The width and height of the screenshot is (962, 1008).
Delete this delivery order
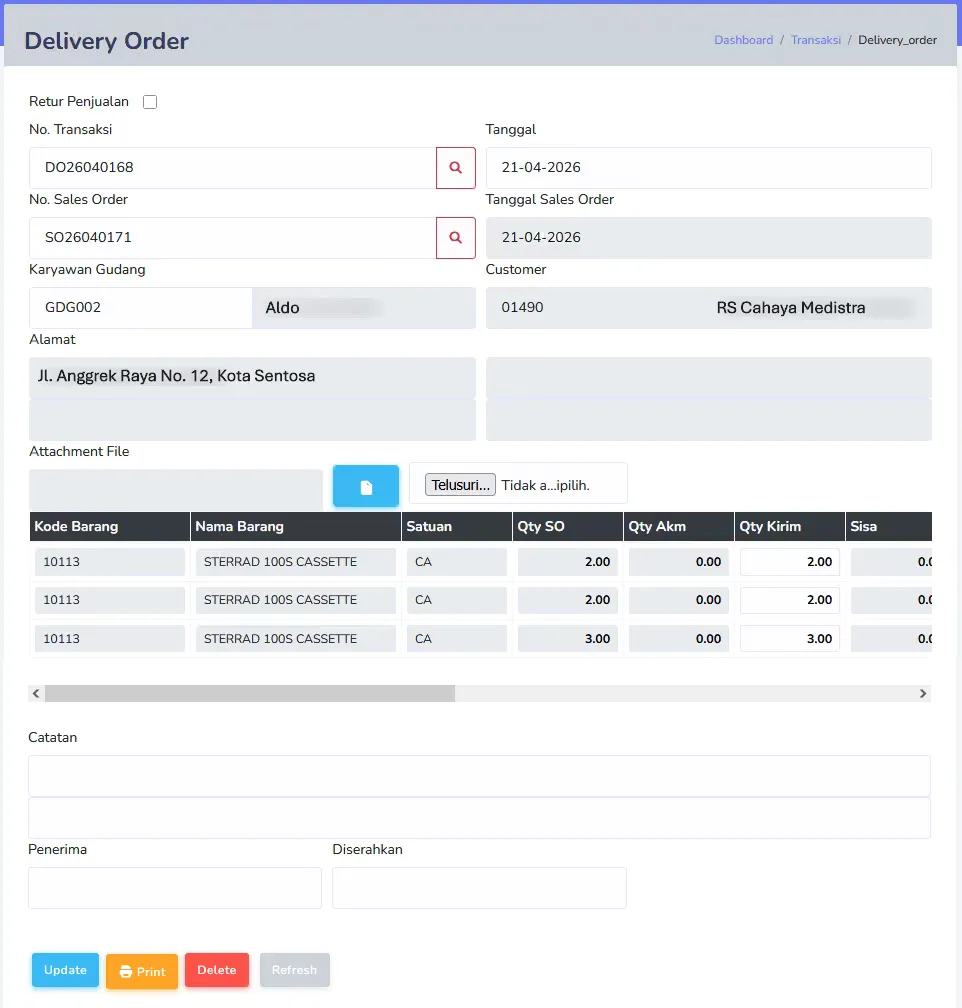click(217, 969)
